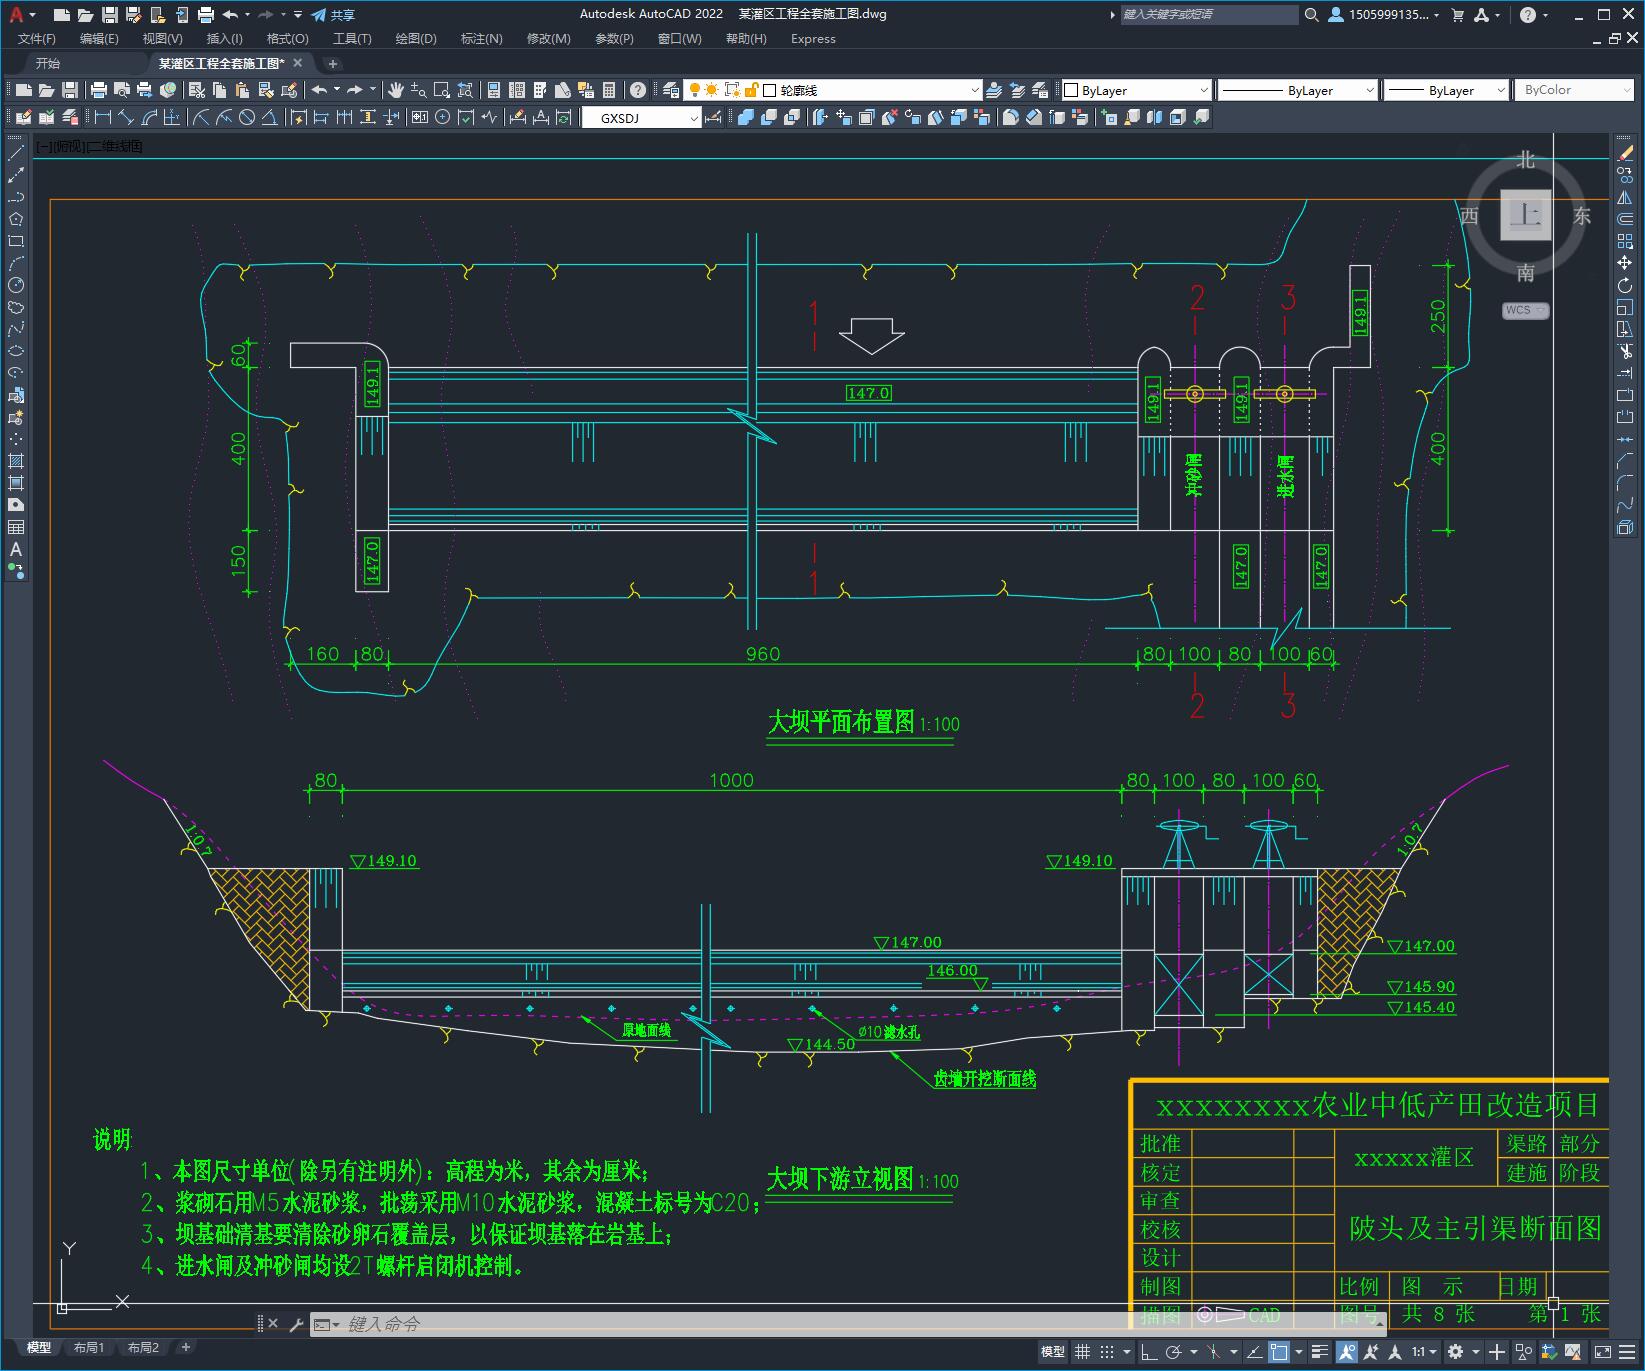Add a new drawing tab with plus button
Image resolution: width=1645 pixels, height=1371 pixels.
[x=333, y=64]
